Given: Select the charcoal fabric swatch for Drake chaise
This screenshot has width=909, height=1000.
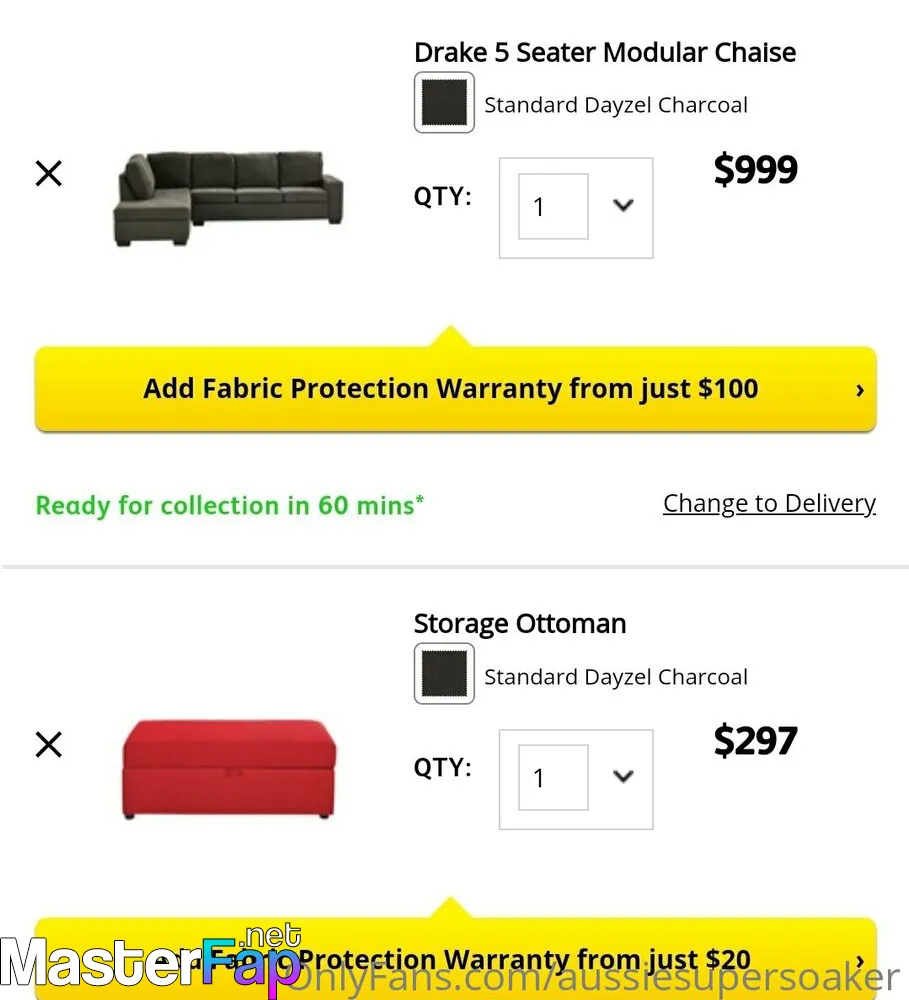Looking at the screenshot, I should click(x=444, y=102).
